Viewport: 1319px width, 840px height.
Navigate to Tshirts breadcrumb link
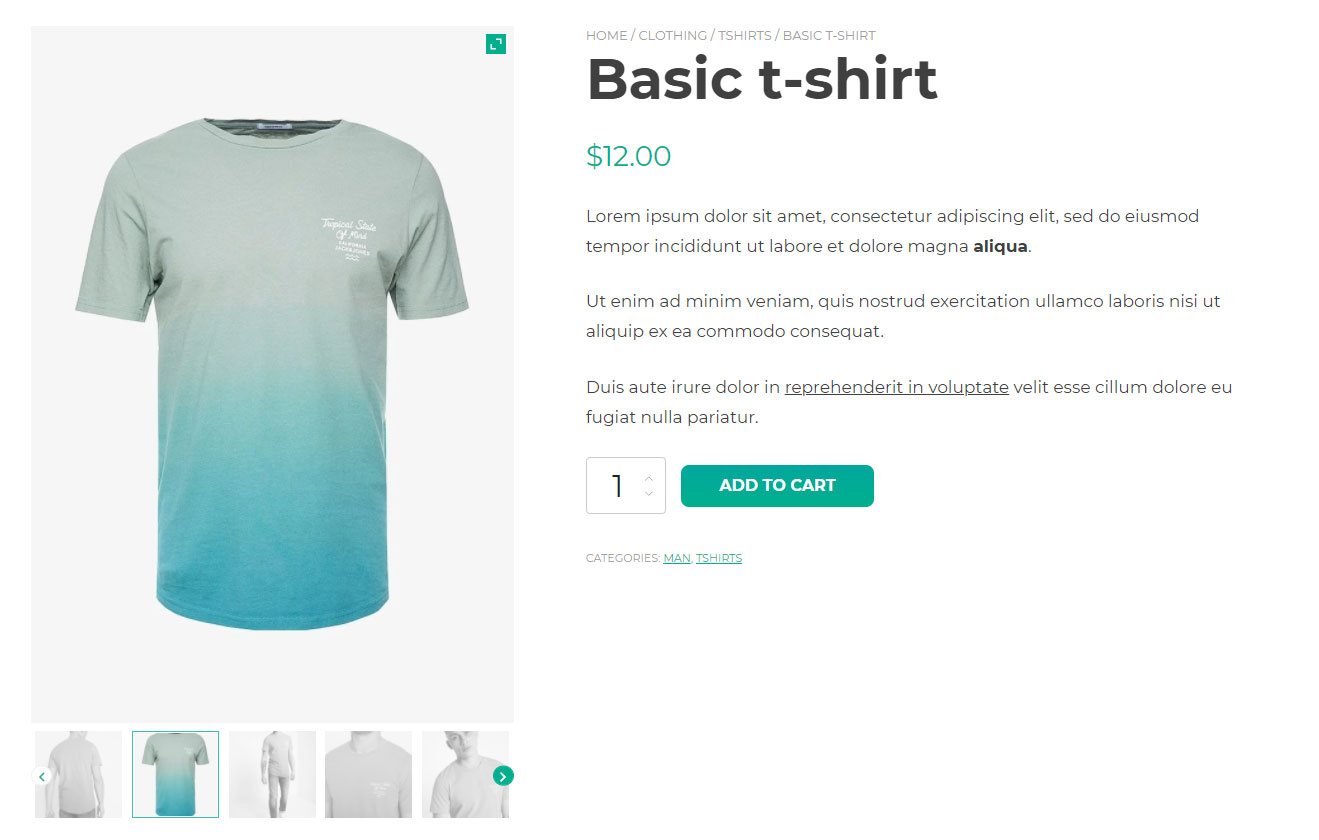click(745, 35)
